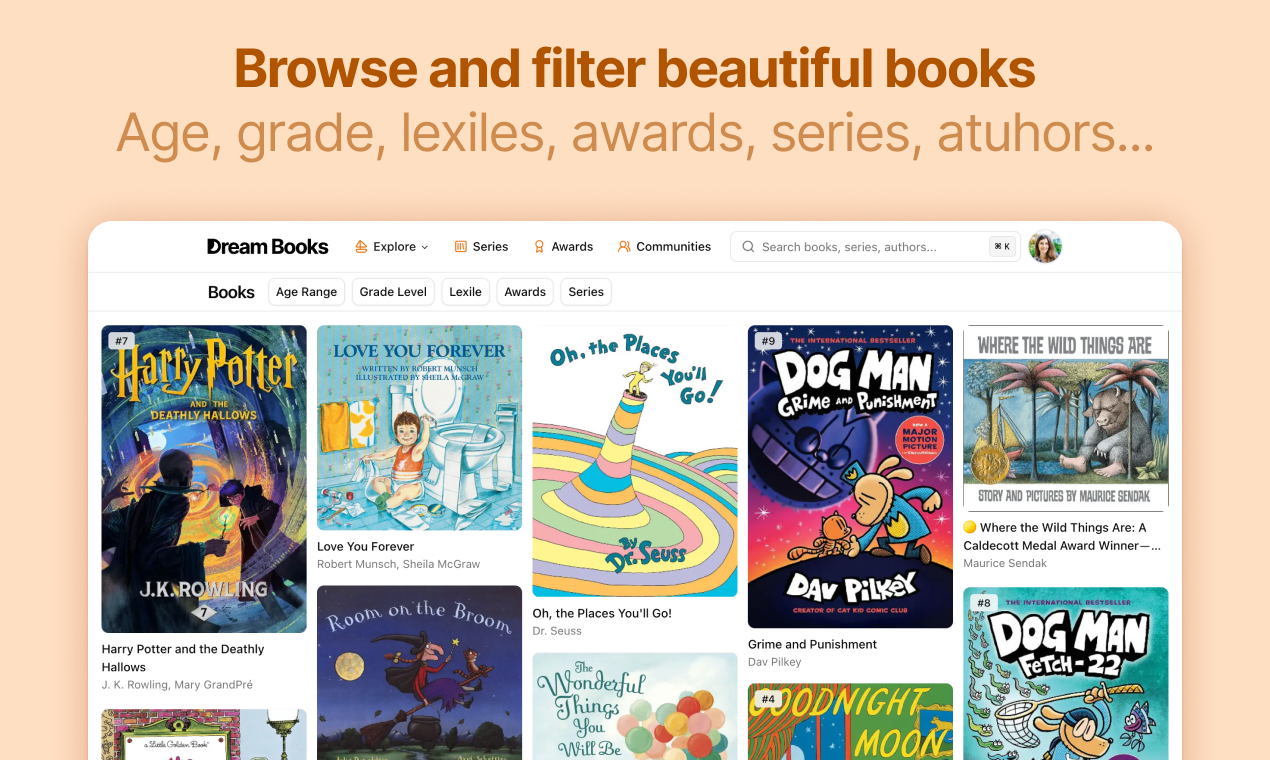Screen dimensions: 1270x760
Task: Click the Dream Books logo
Action: tap(267, 247)
